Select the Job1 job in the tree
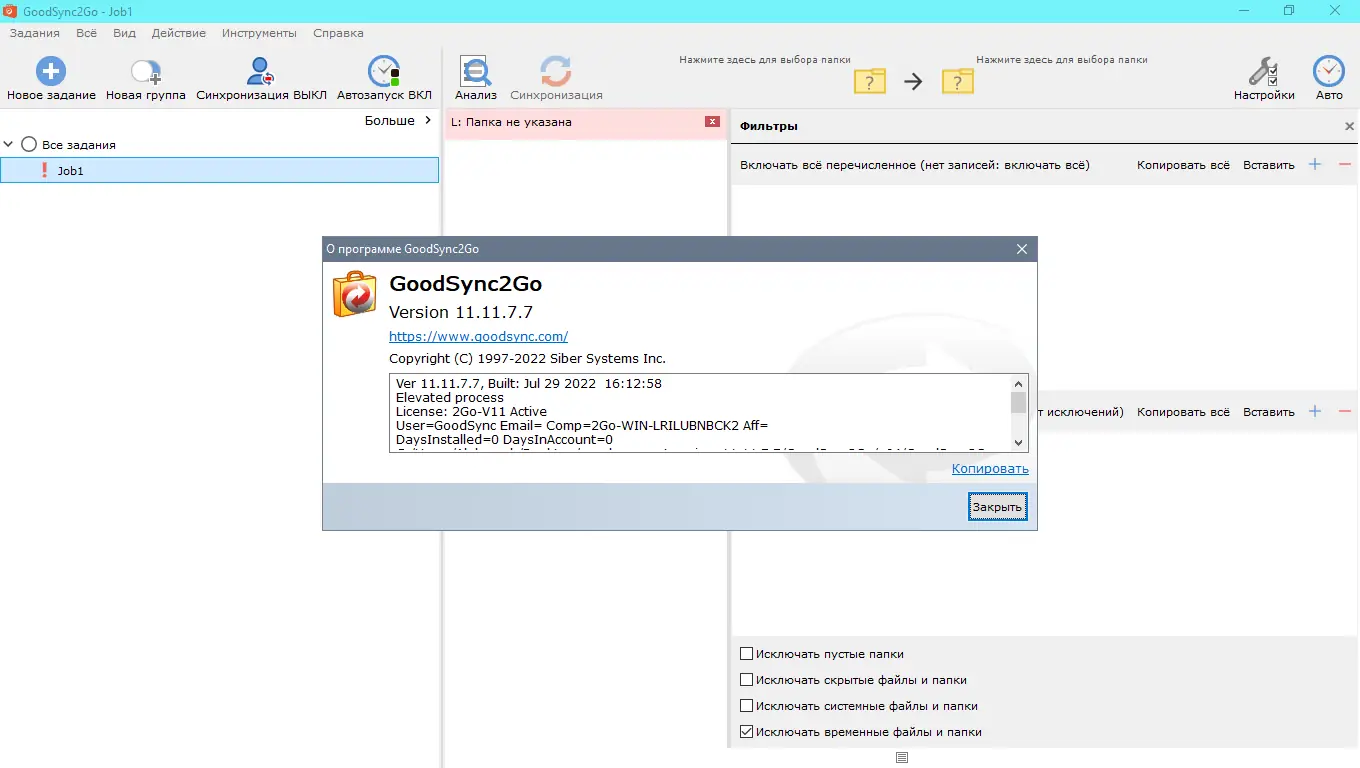This screenshot has height=768, width=1360. 220,170
